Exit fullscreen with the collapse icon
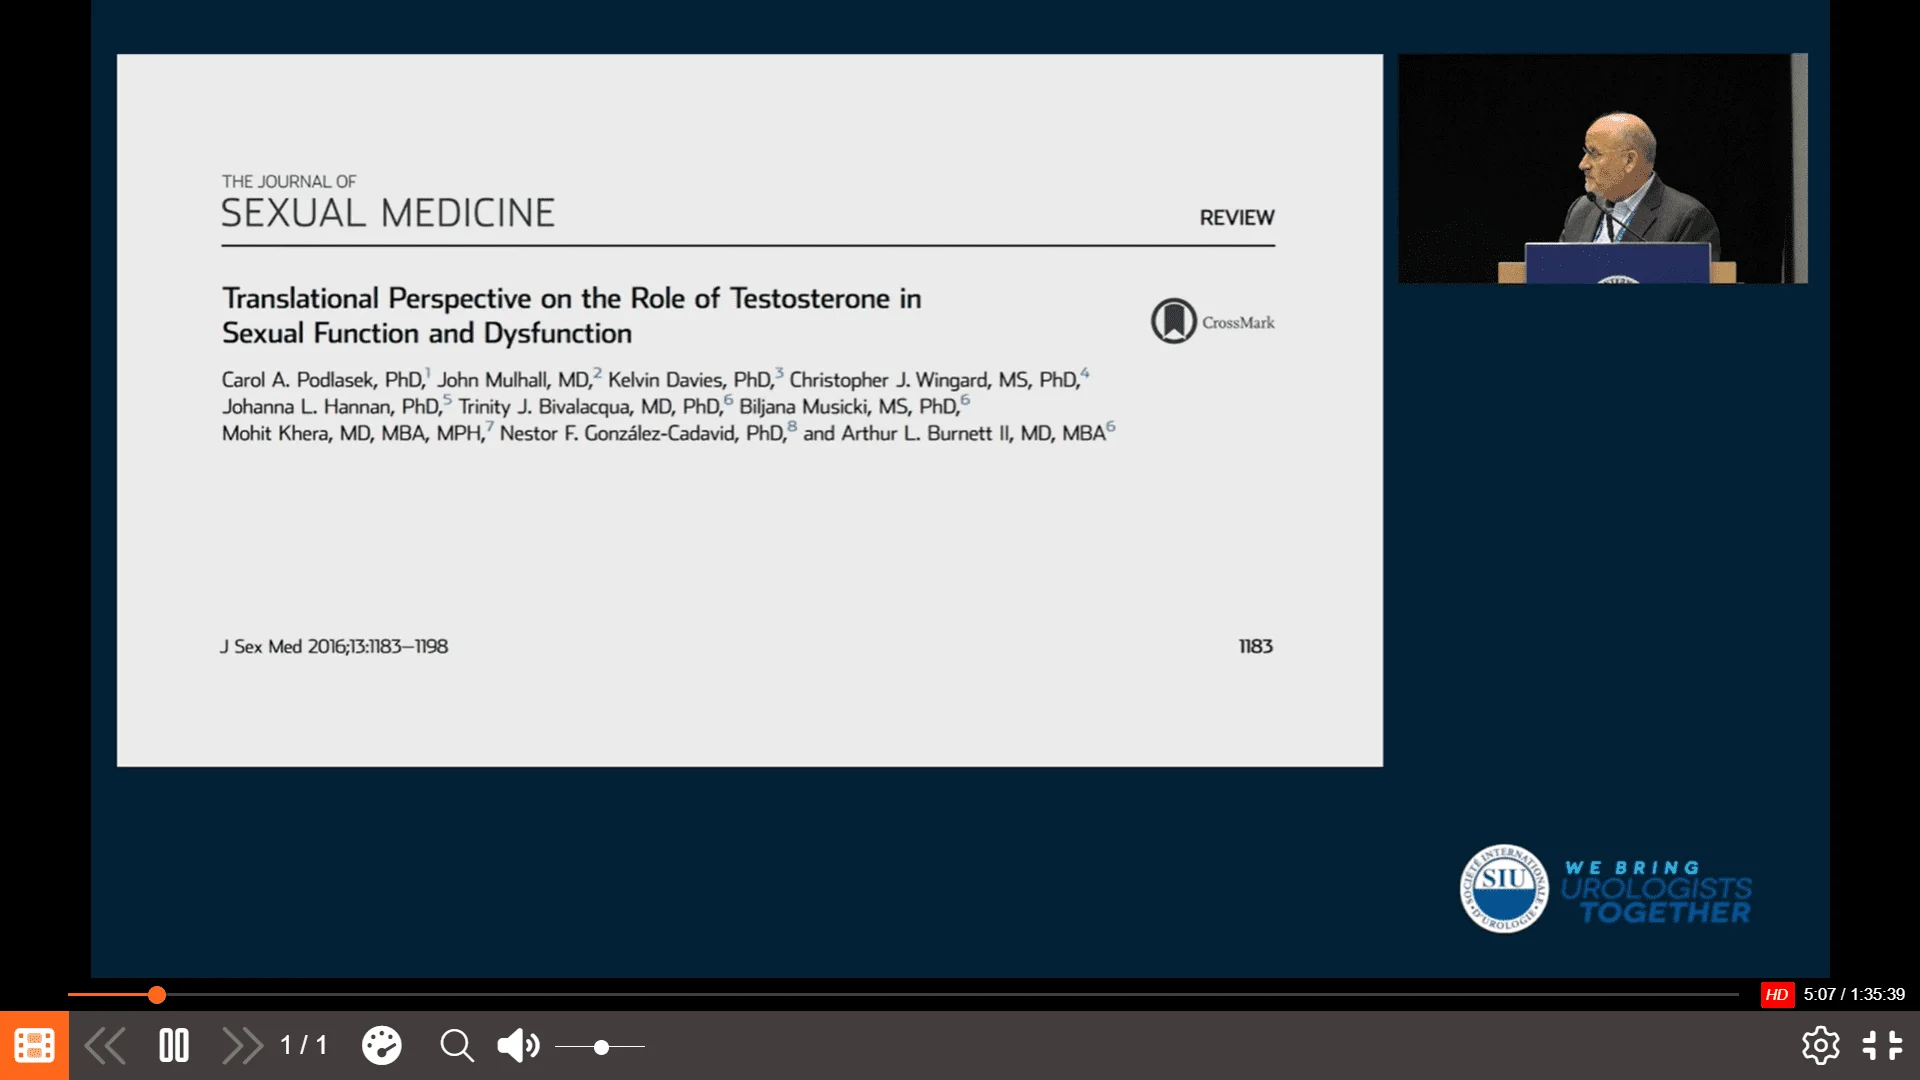The height and width of the screenshot is (1080, 1920). point(1882,1046)
